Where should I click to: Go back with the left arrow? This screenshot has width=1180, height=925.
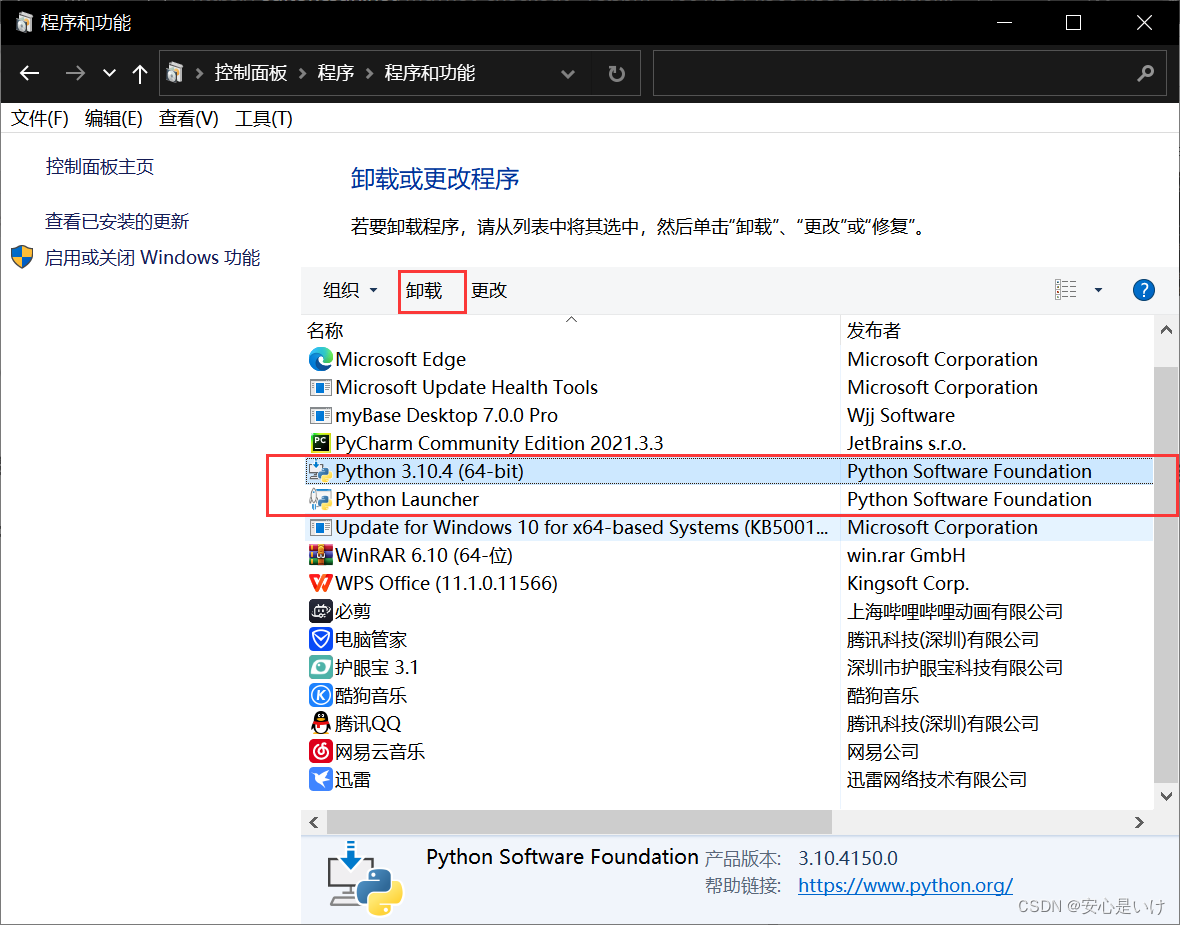pos(29,73)
